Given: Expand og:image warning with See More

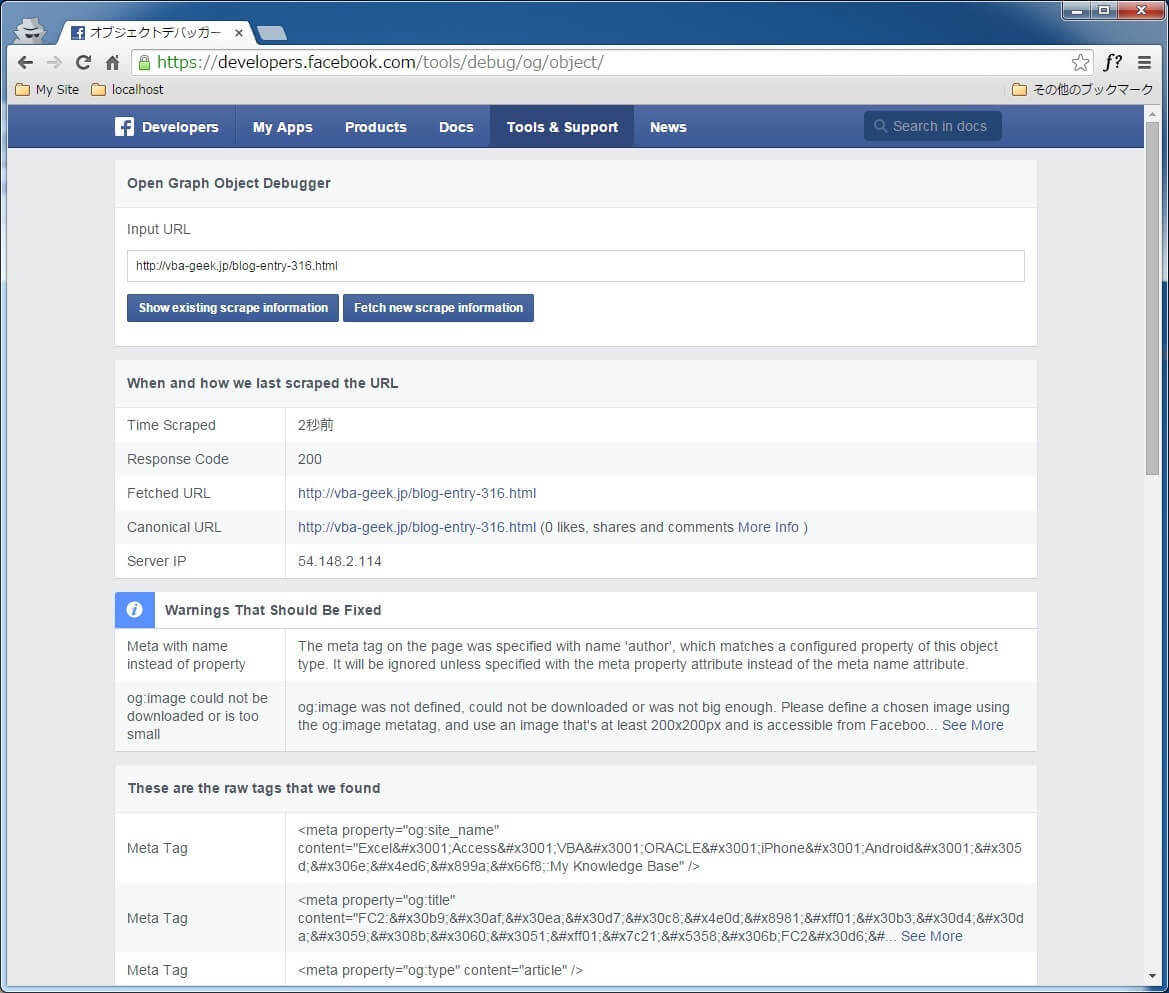Looking at the screenshot, I should 972,725.
